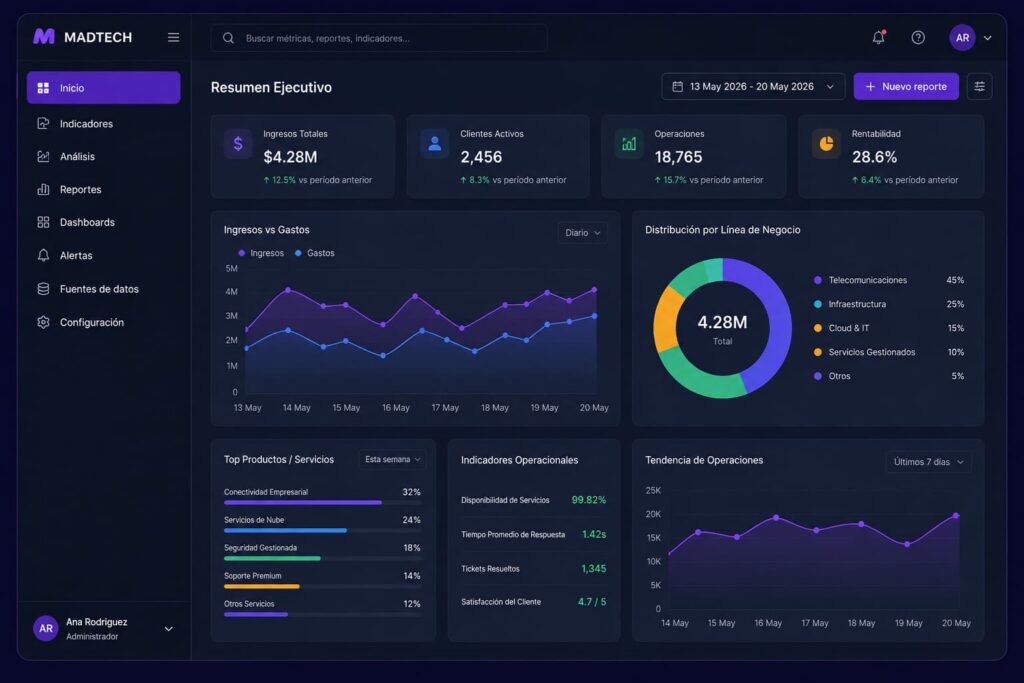This screenshot has width=1024, height=683.
Task: Click Conectividad Empresarial progress bar
Action: (322, 502)
